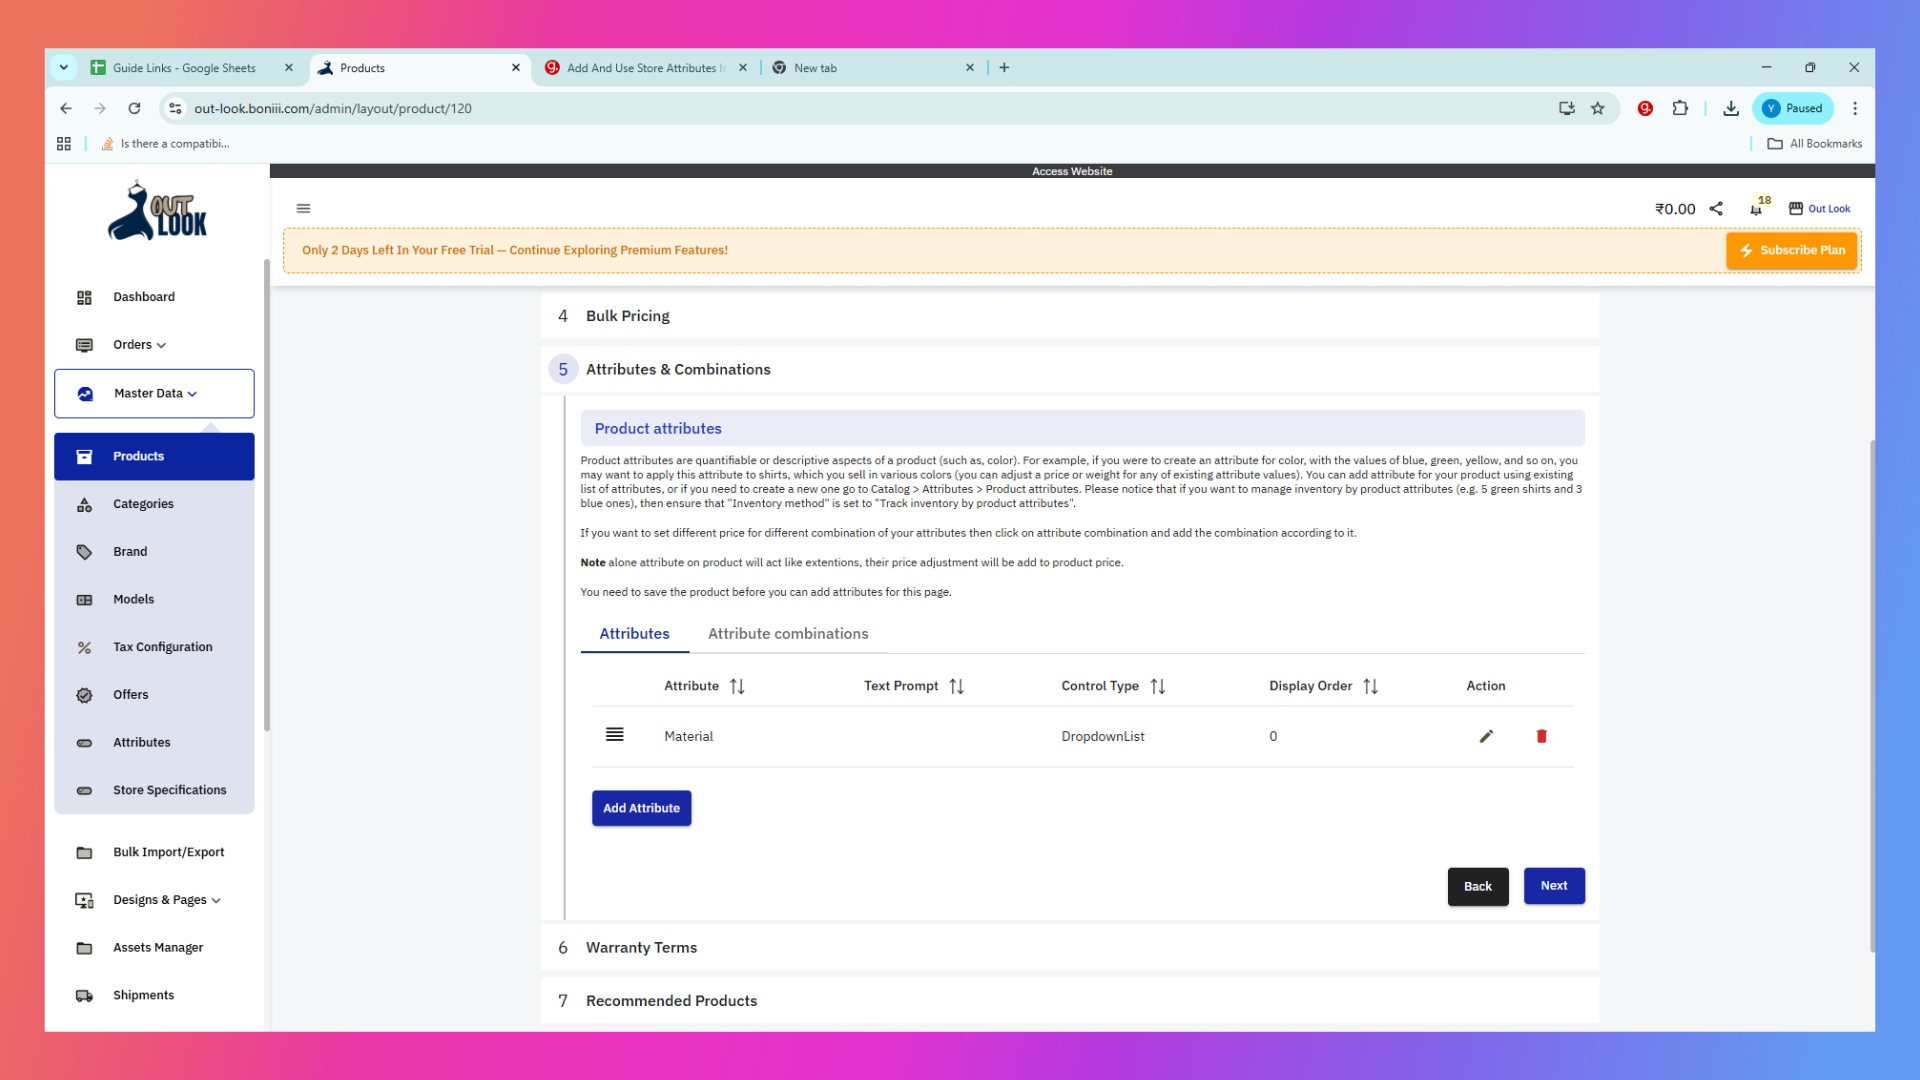Select Tax Configuration in the sidebar

[162, 646]
